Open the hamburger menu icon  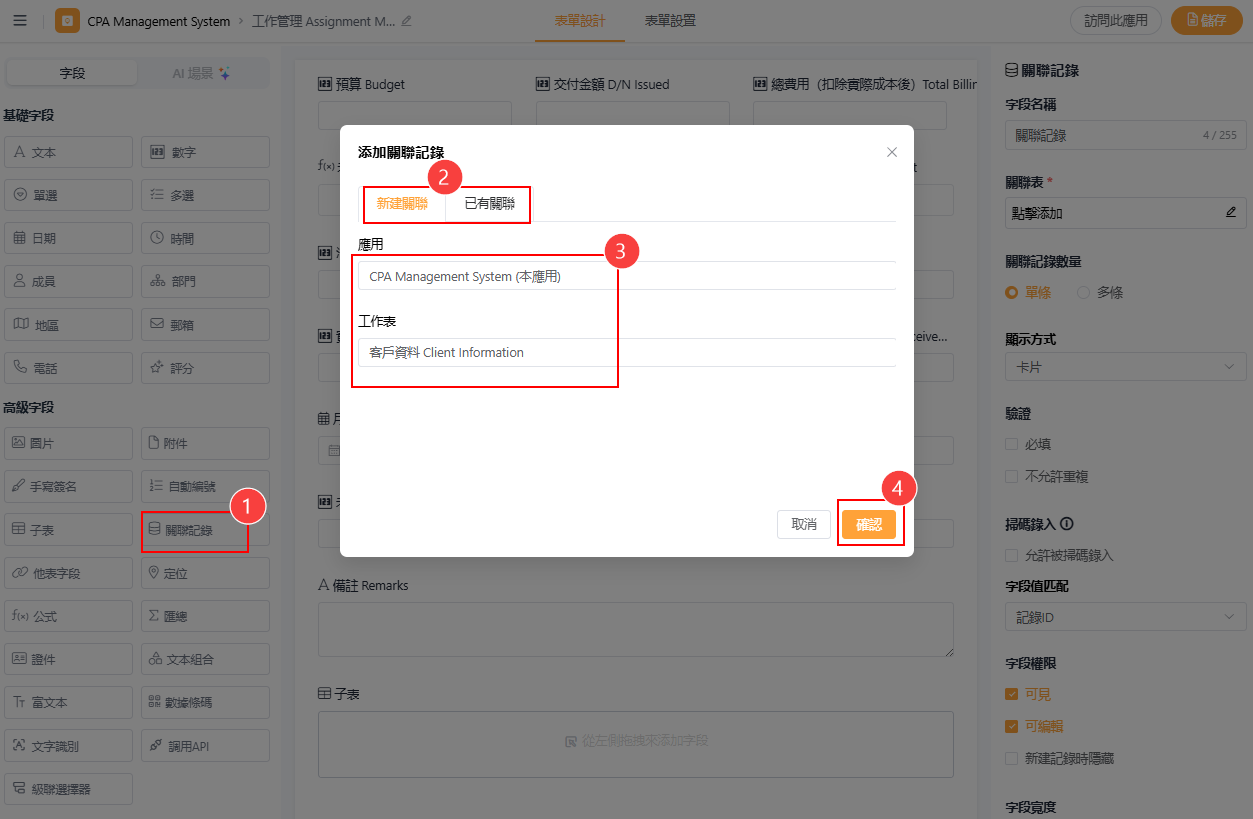20,21
